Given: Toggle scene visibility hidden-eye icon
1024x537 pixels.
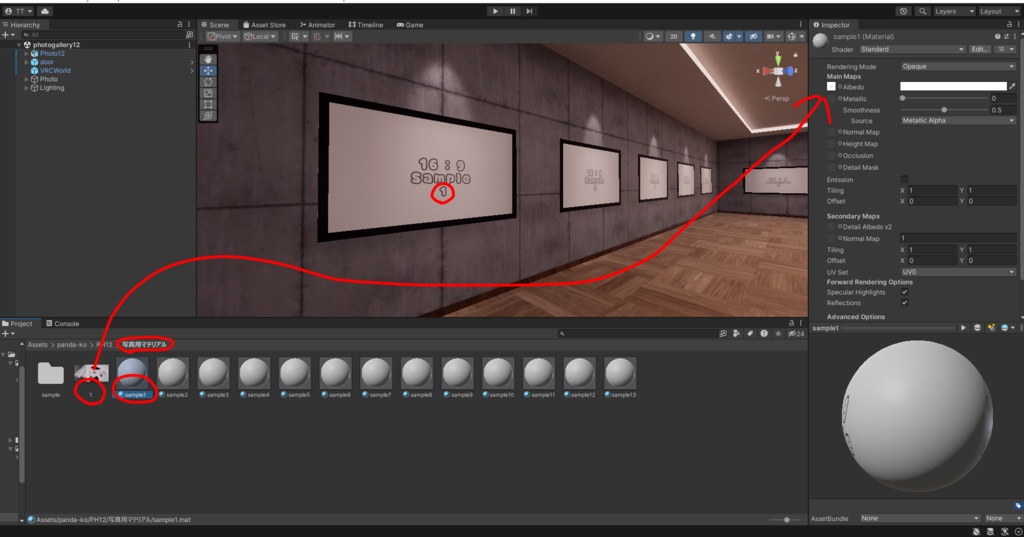Looking at the screenshot, I should [753, 37].
